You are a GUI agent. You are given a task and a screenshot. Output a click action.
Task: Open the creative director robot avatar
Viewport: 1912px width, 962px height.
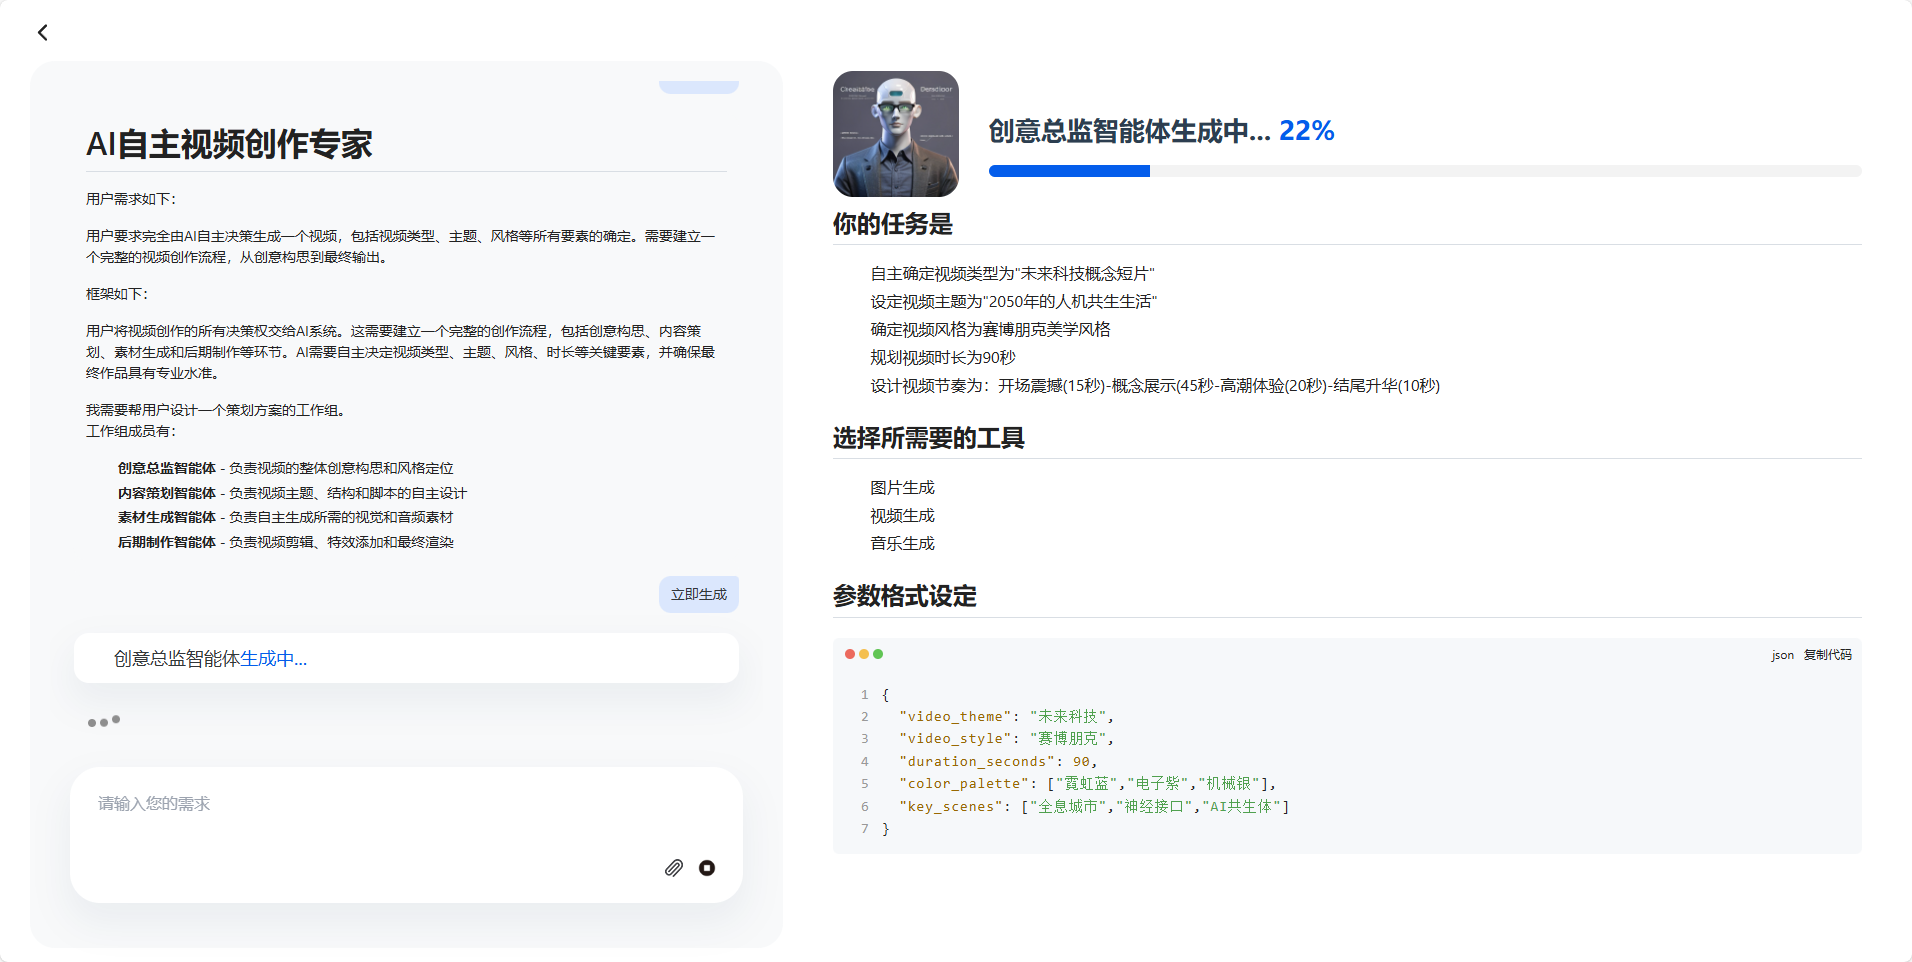pos(896,134)
